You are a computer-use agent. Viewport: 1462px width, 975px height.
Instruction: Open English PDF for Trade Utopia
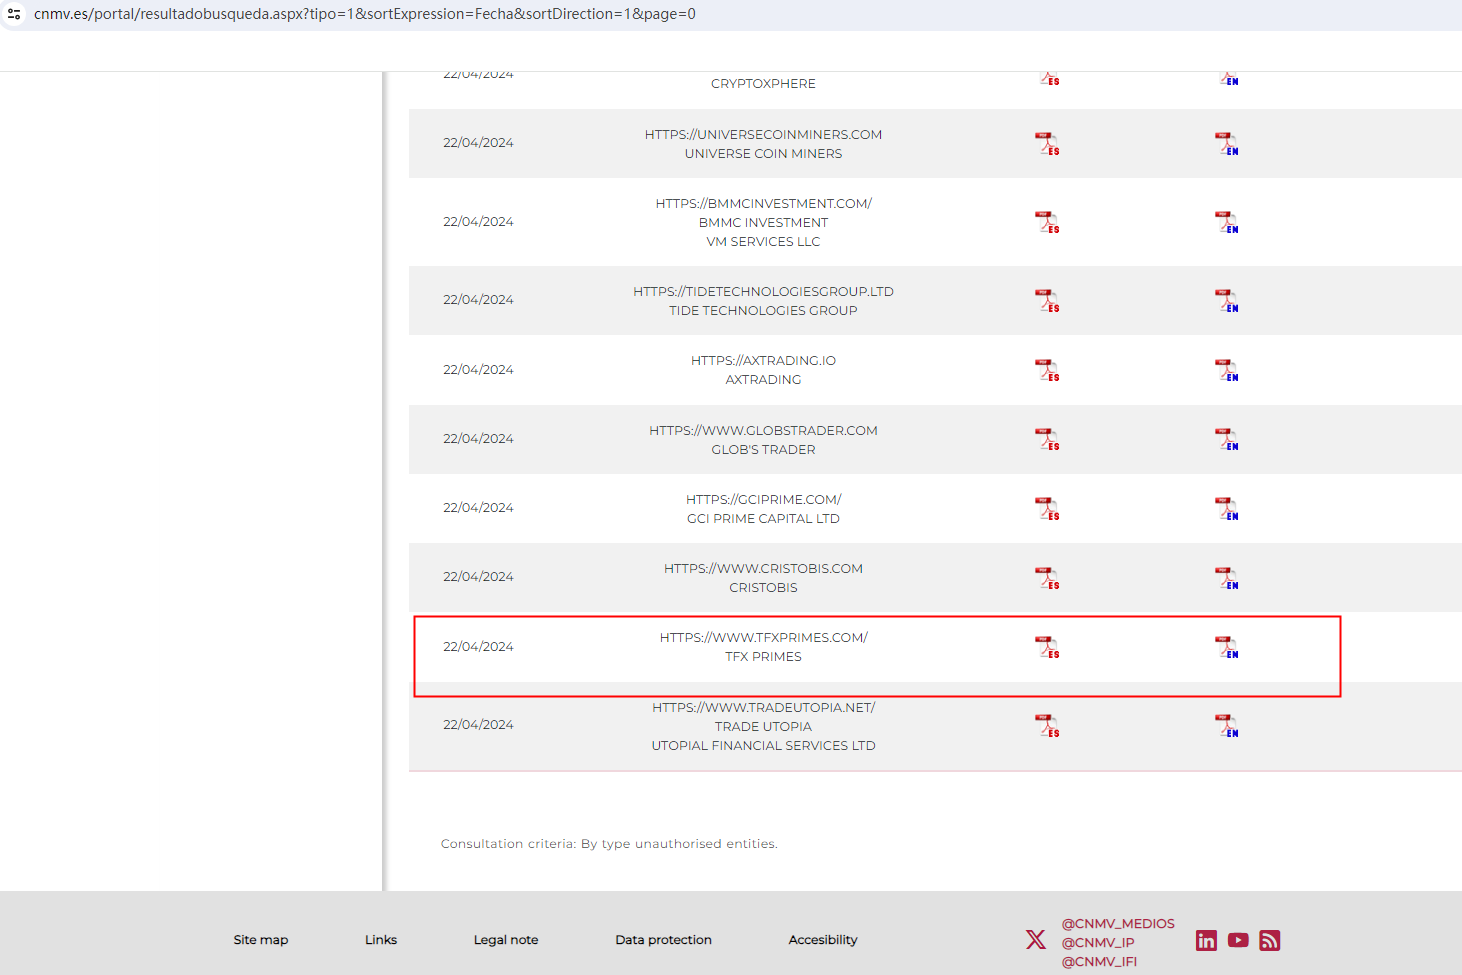(1227, 726)
